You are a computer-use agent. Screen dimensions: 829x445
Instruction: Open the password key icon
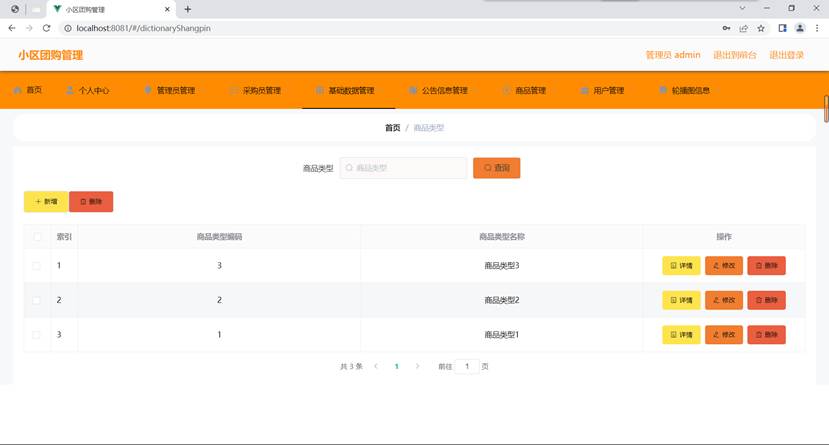(x=726, y=28)
